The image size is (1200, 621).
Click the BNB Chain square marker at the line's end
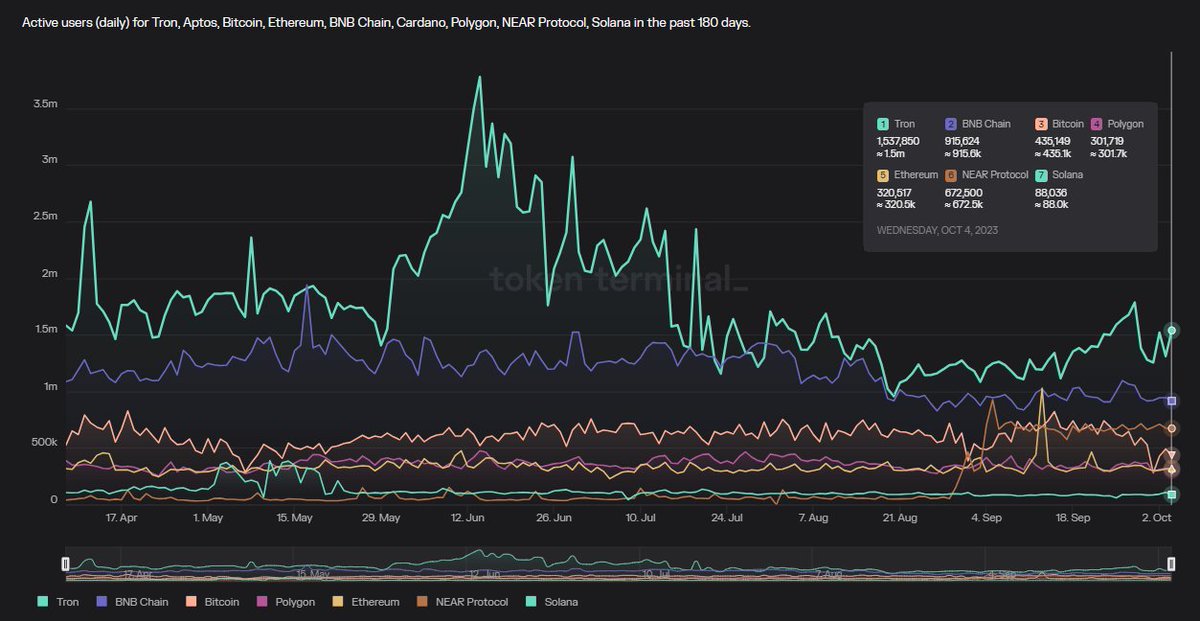[x=1172, y=400]
